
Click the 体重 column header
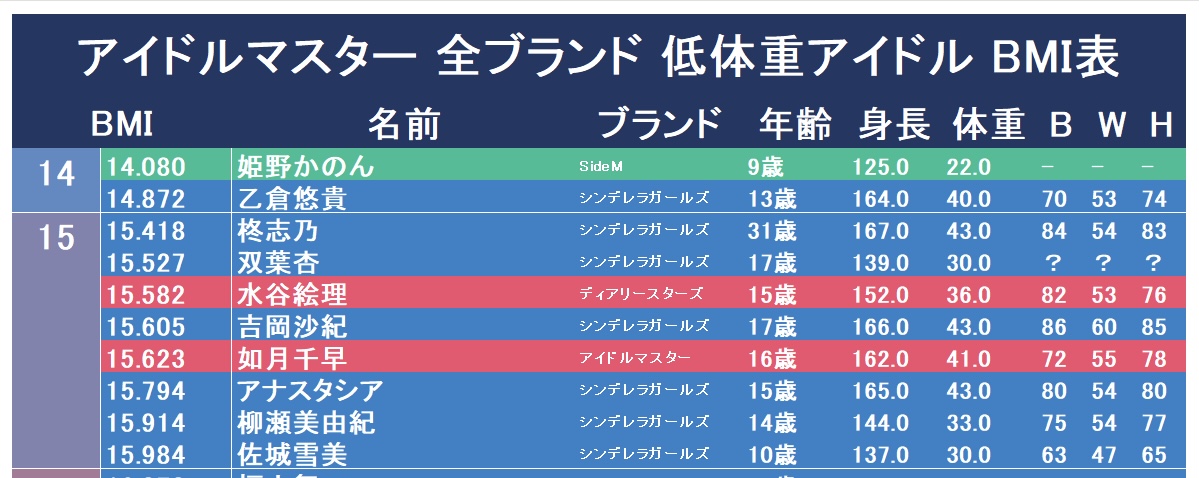[x=989, y=124]
